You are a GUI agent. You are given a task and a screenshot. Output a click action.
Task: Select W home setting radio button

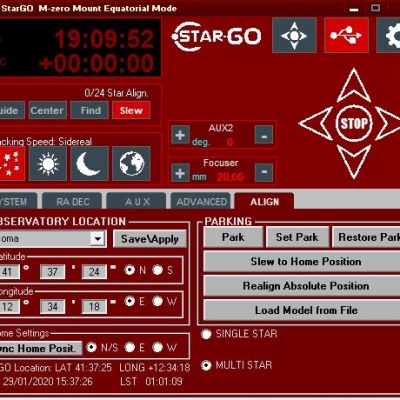pos(157,347)
